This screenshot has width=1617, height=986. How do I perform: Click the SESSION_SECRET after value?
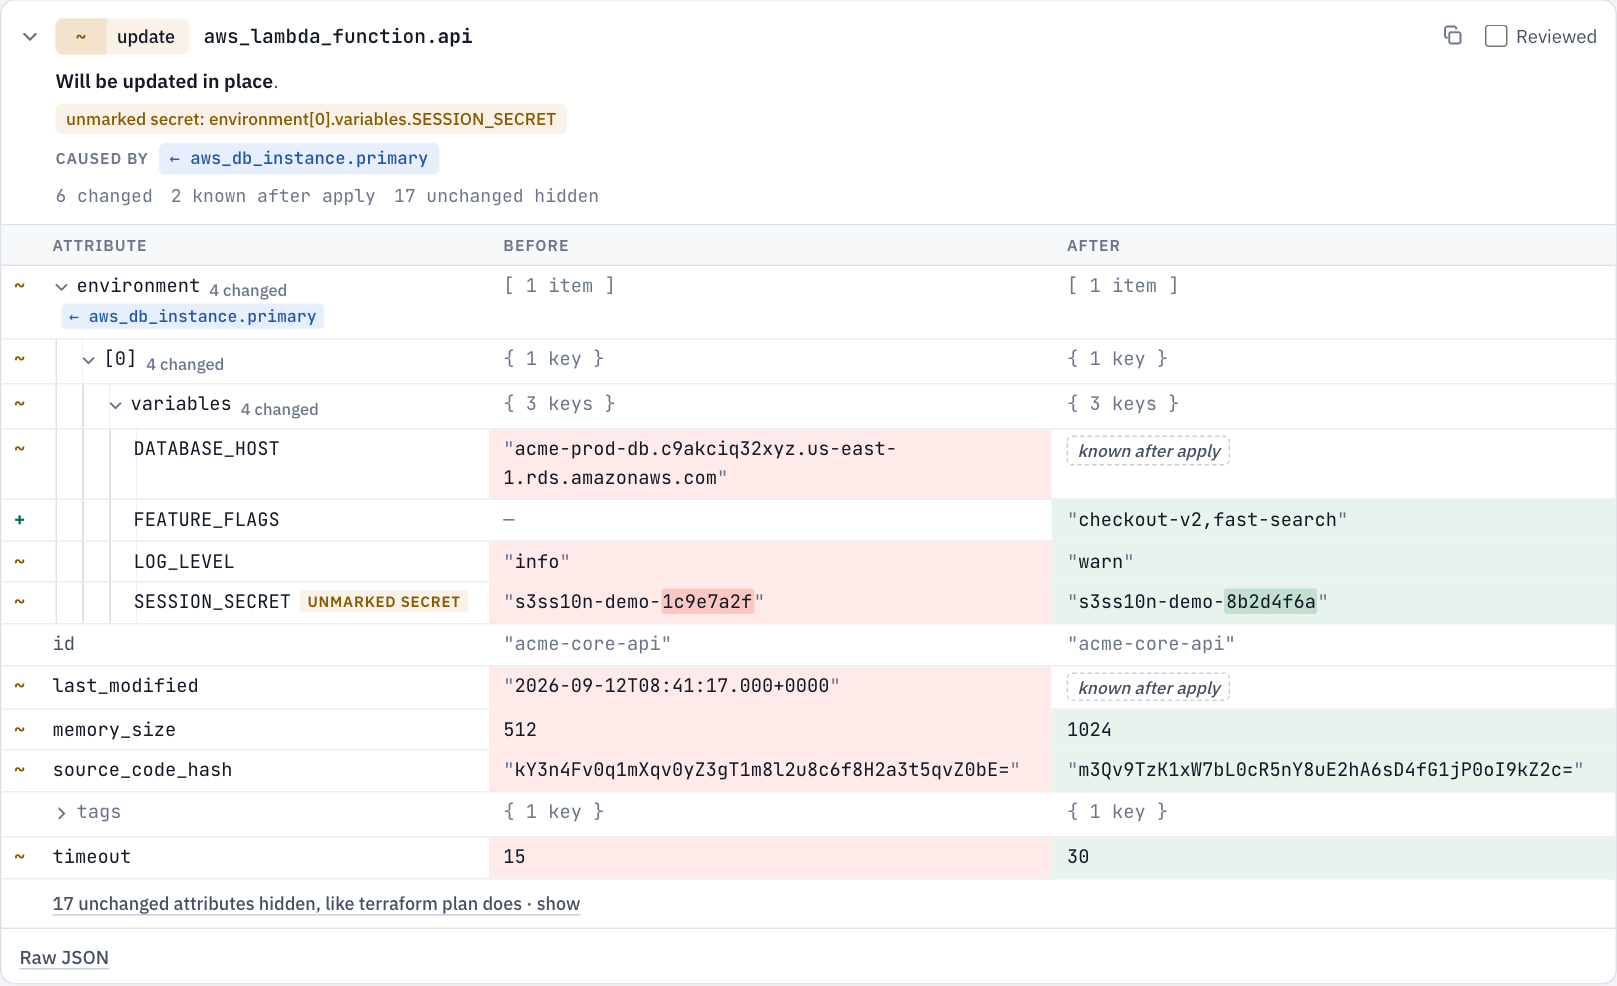click(1198, 602)
